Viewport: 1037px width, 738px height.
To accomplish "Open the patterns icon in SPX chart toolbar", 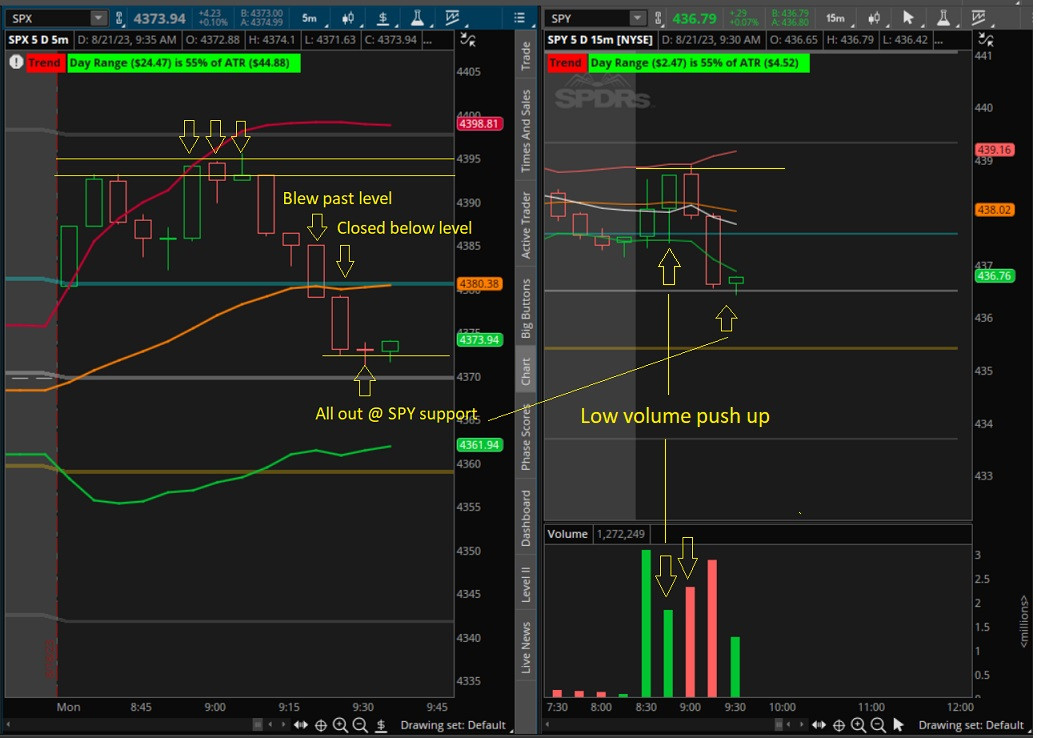I will tap(452, 18).
